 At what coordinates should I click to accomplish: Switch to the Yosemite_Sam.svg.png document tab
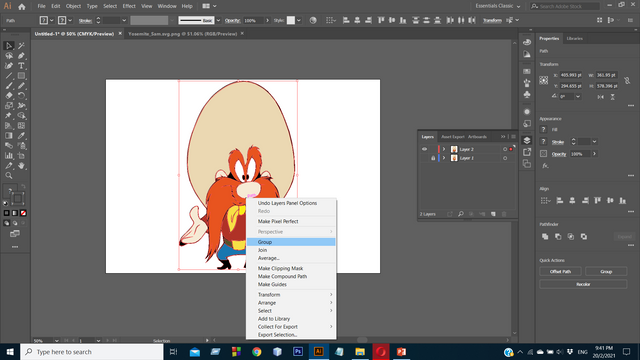(x=182, y=34)
